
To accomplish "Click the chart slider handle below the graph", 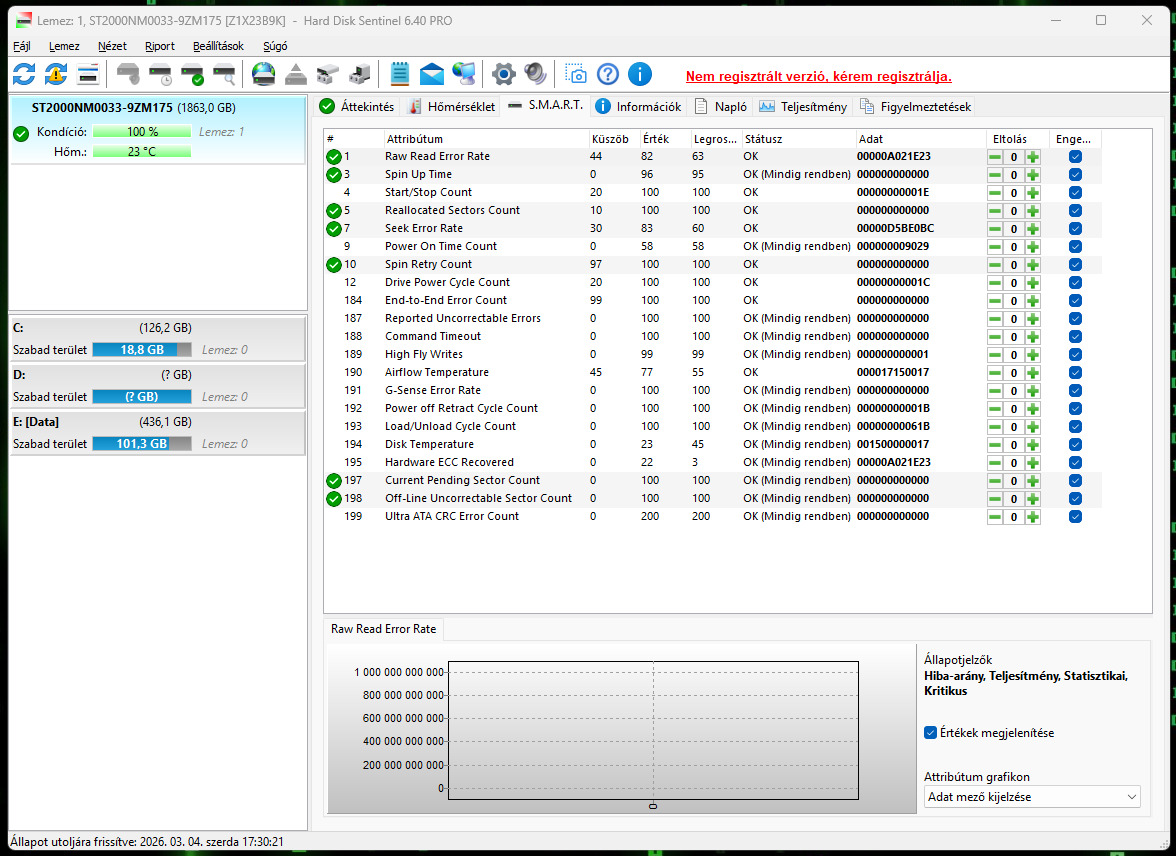I will (653, 806).
